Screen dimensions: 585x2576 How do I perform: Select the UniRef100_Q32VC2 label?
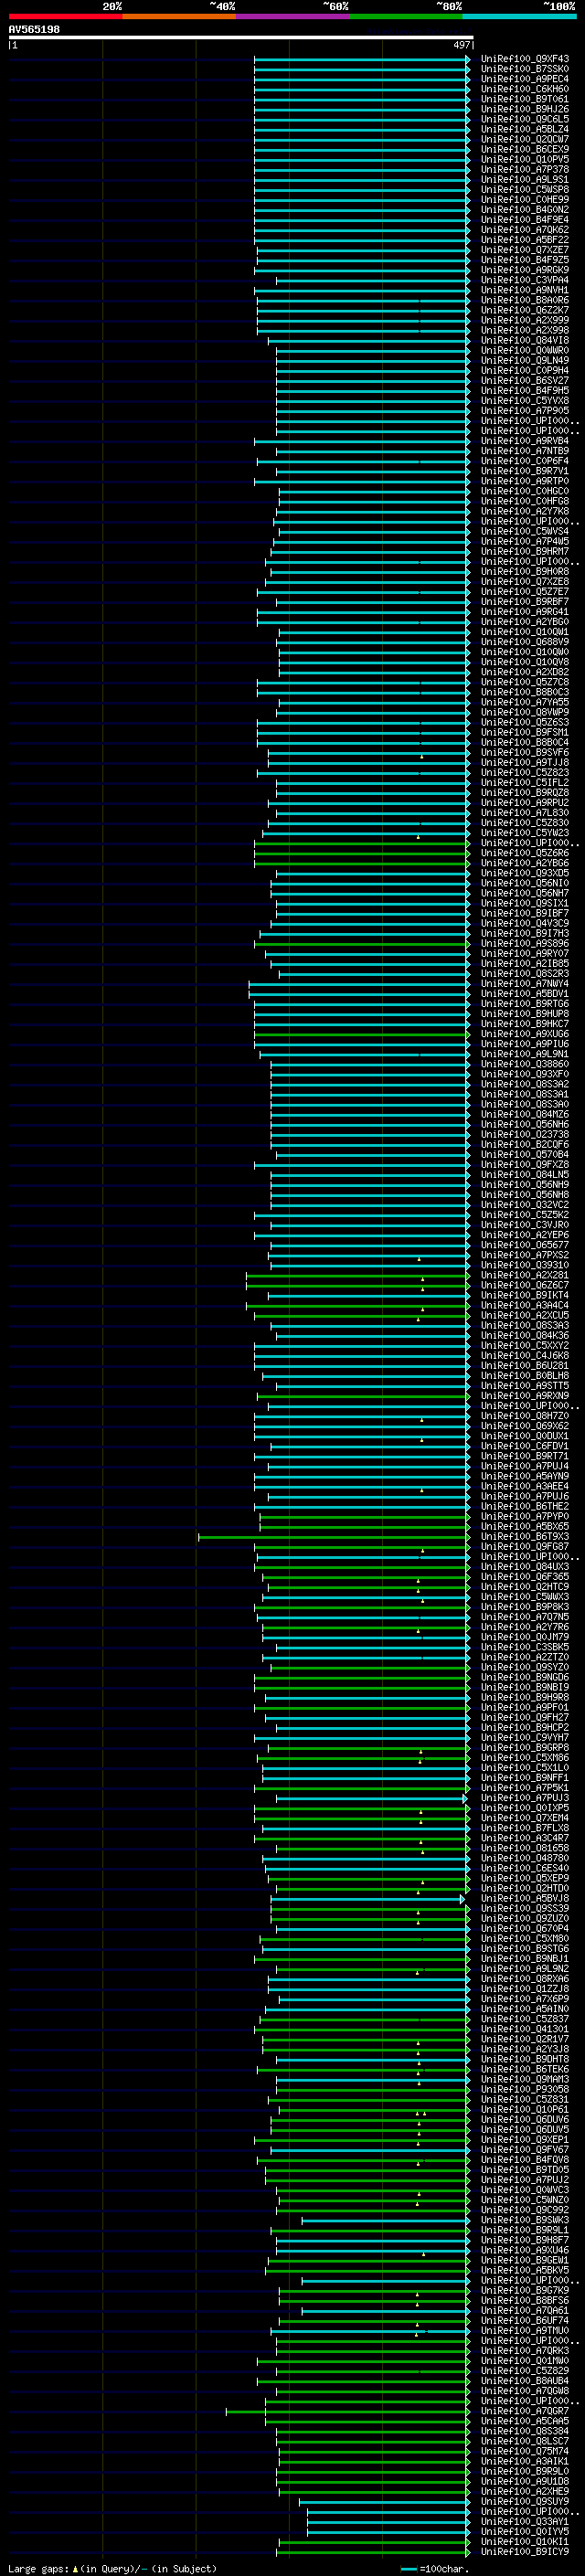[x=525, y=1205]
